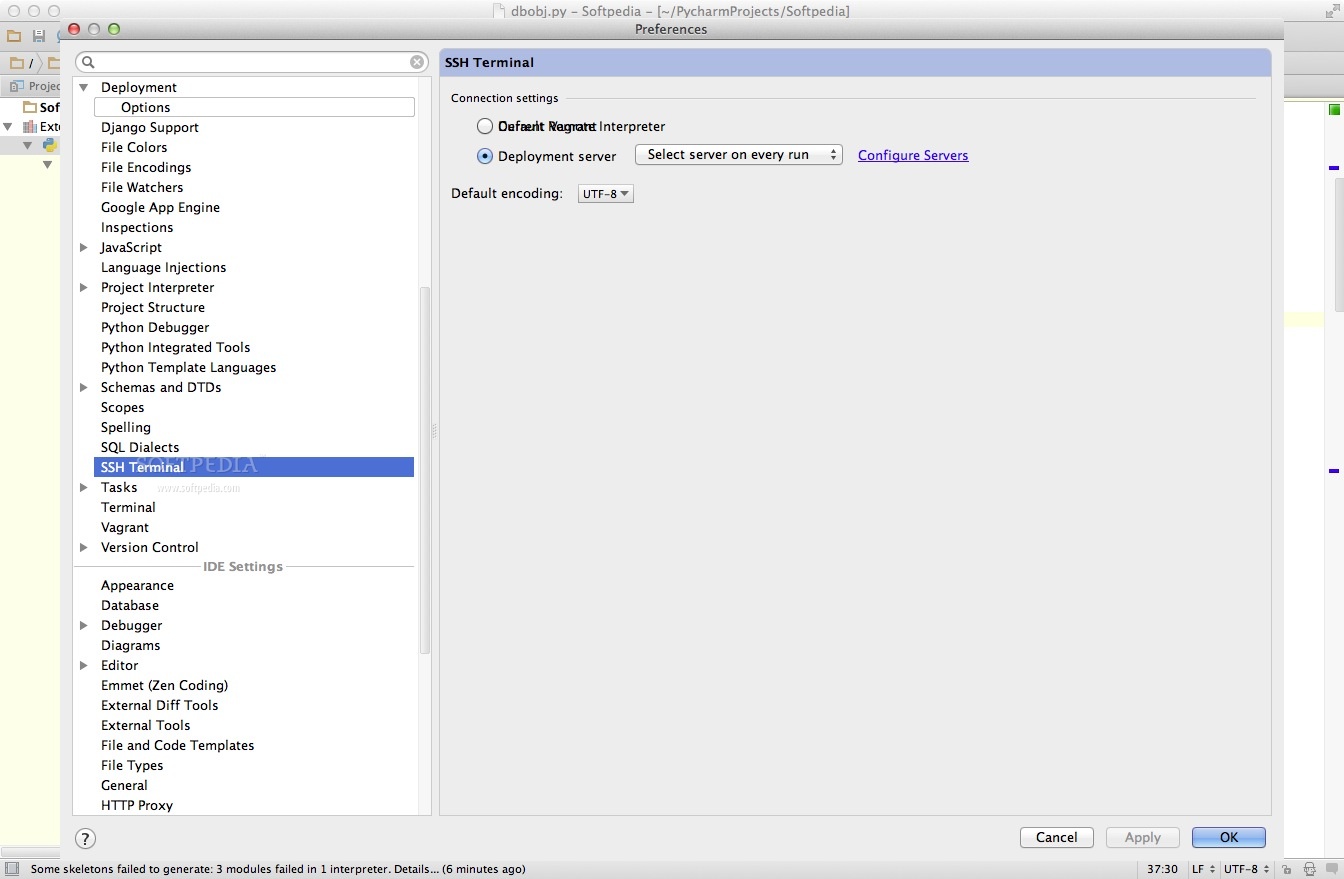Expand the Tasks settings node
This screenshot has width=1344, height=879.
tap(85, 487)
